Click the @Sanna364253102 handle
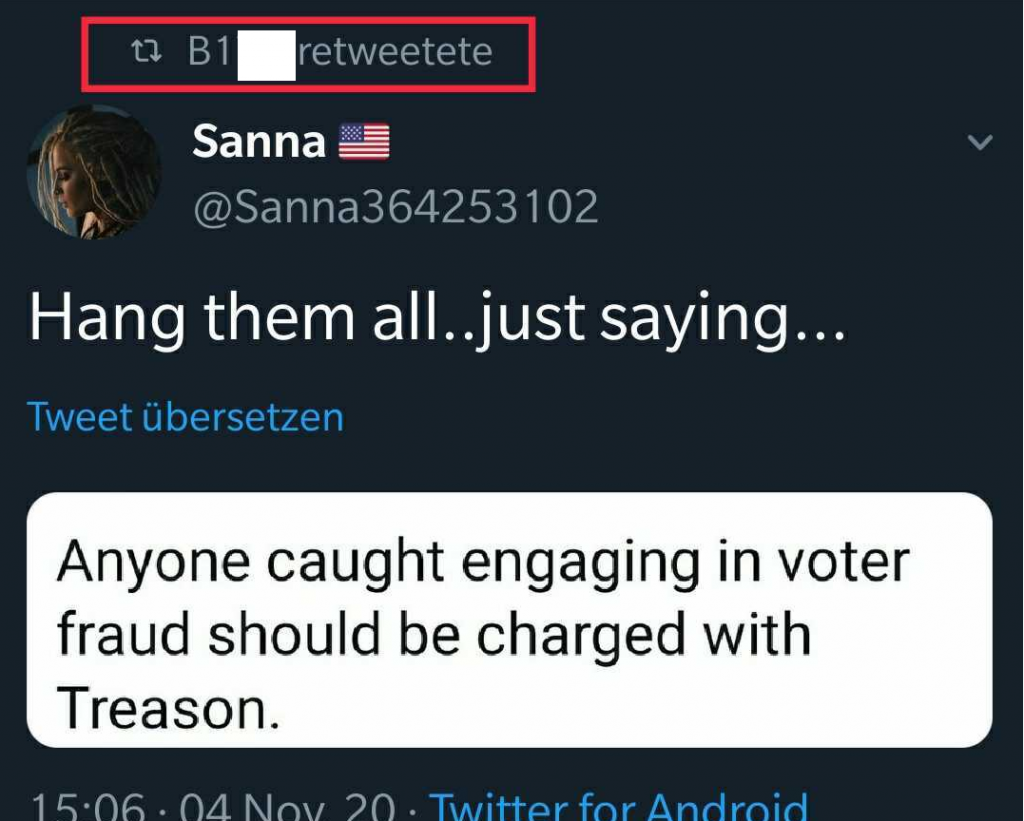This screenshot has height=821, width=1024. (395, 207)
